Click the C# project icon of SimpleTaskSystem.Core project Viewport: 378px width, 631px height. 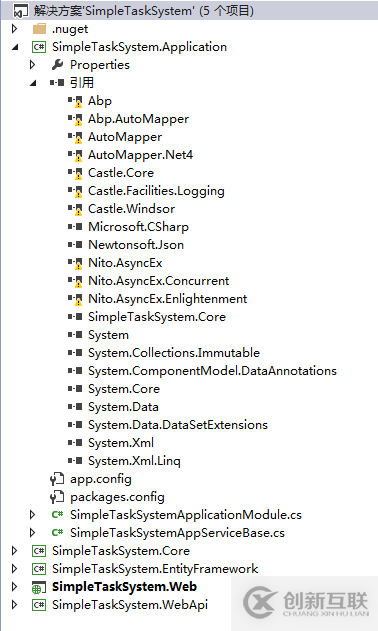tap(39, 551)
